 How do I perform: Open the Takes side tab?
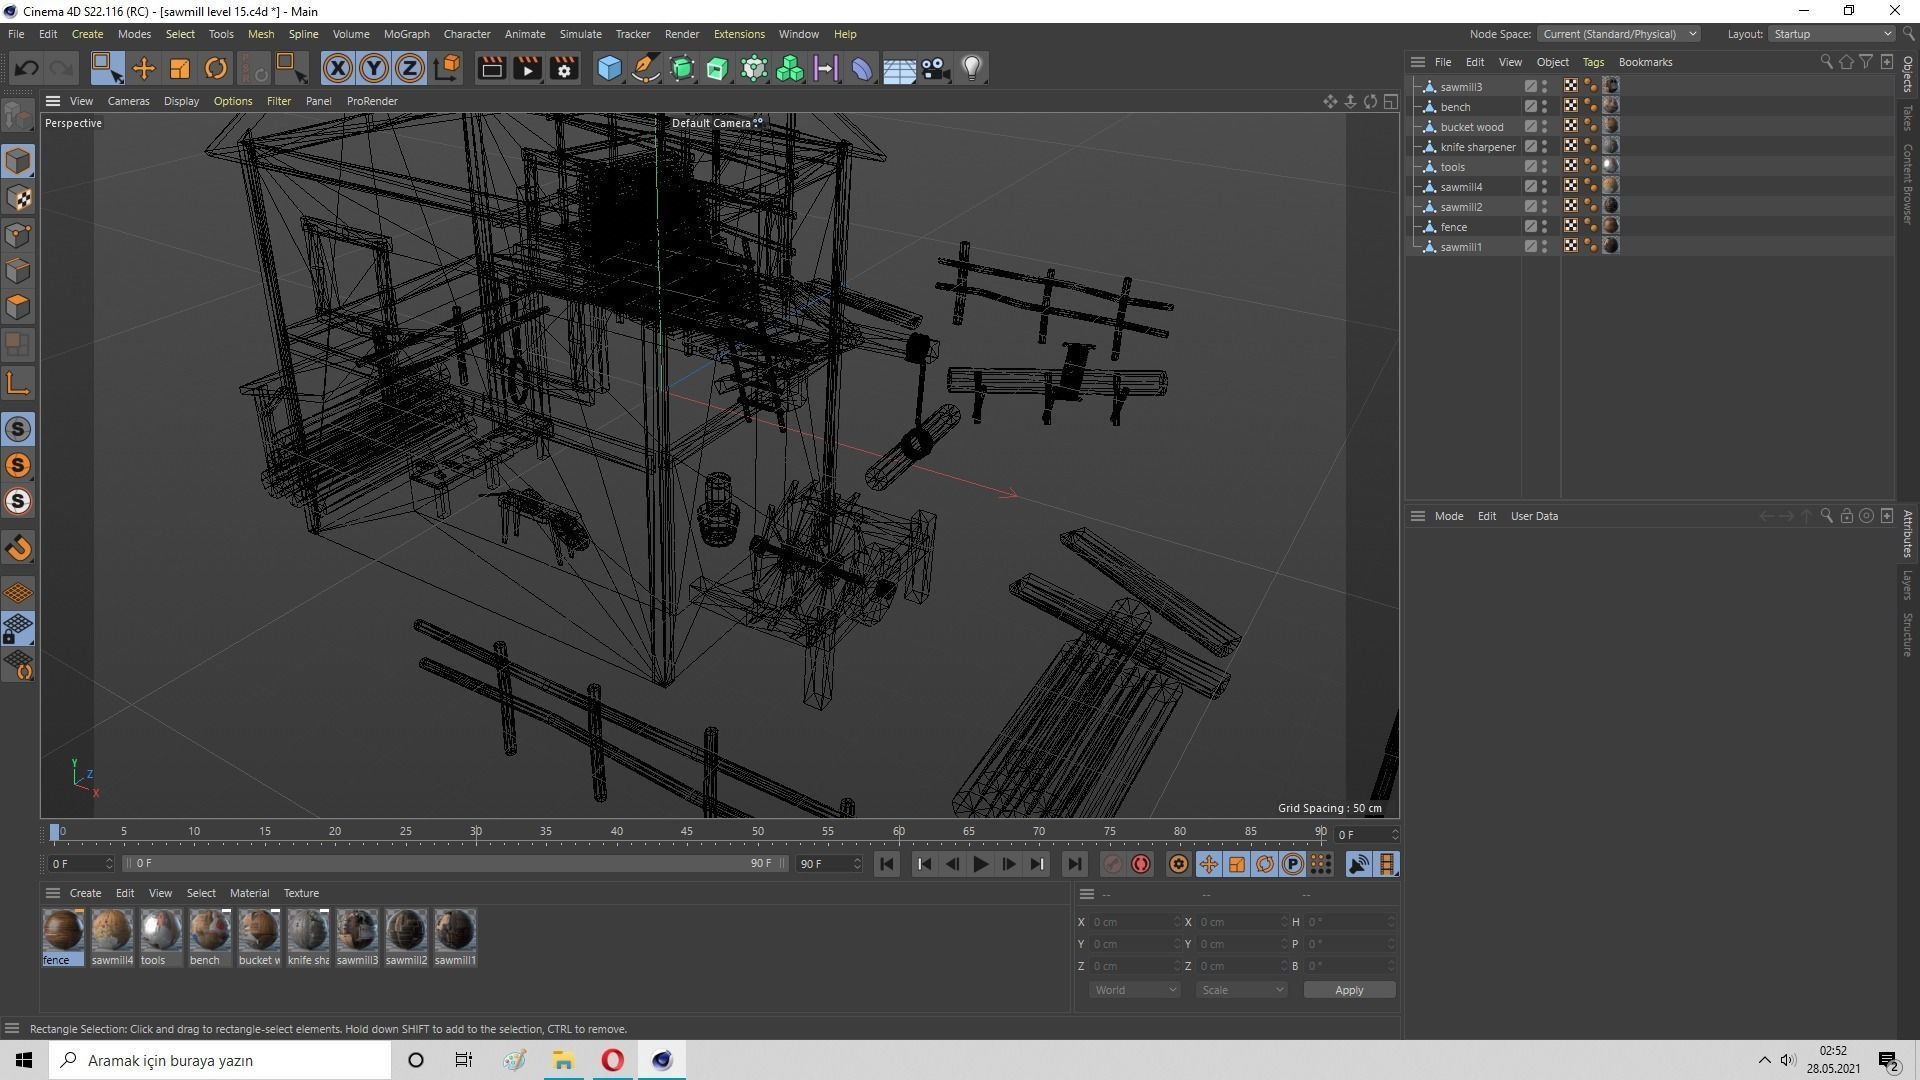tap(1908, 118)
